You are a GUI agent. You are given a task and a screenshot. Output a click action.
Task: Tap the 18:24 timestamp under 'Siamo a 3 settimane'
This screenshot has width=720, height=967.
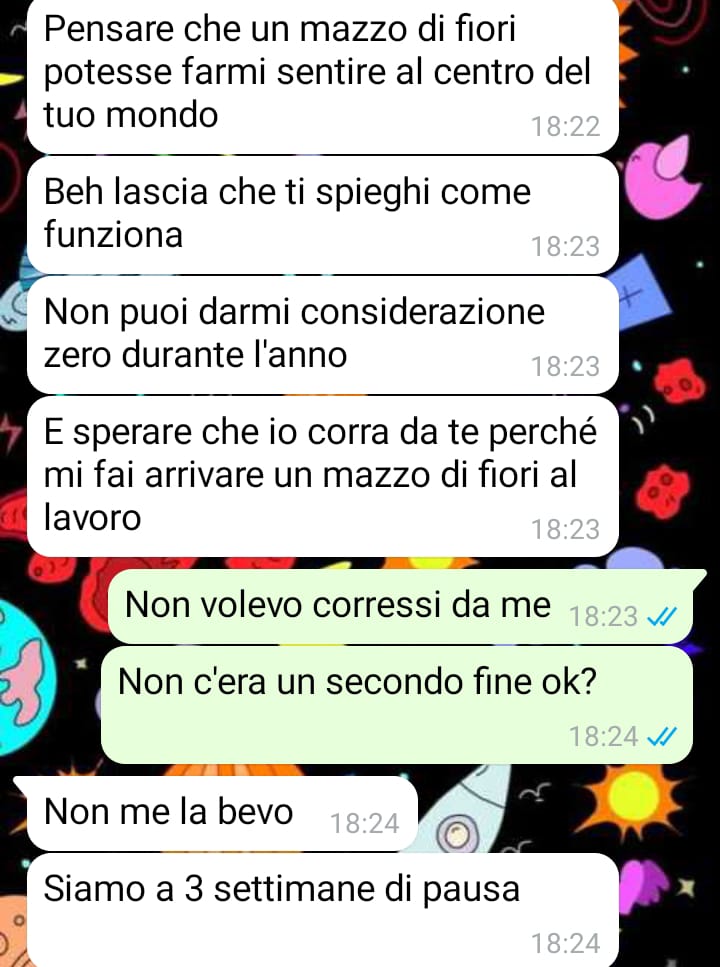point(565,944)
